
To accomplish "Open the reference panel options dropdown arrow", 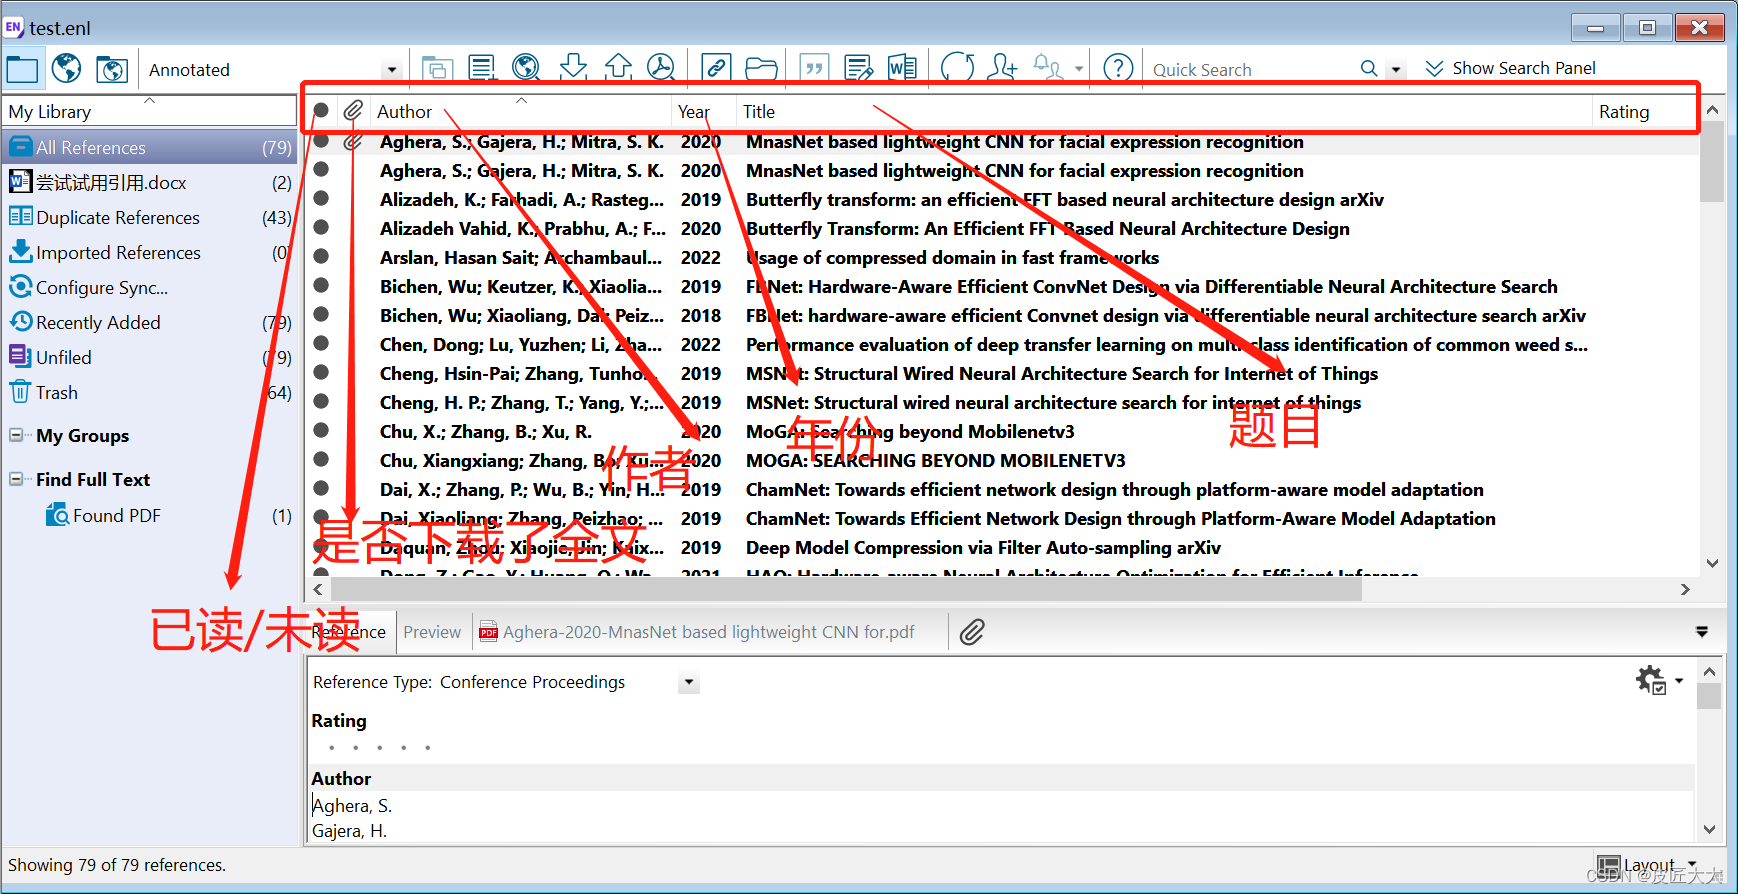I will [x=1702, y=632].
